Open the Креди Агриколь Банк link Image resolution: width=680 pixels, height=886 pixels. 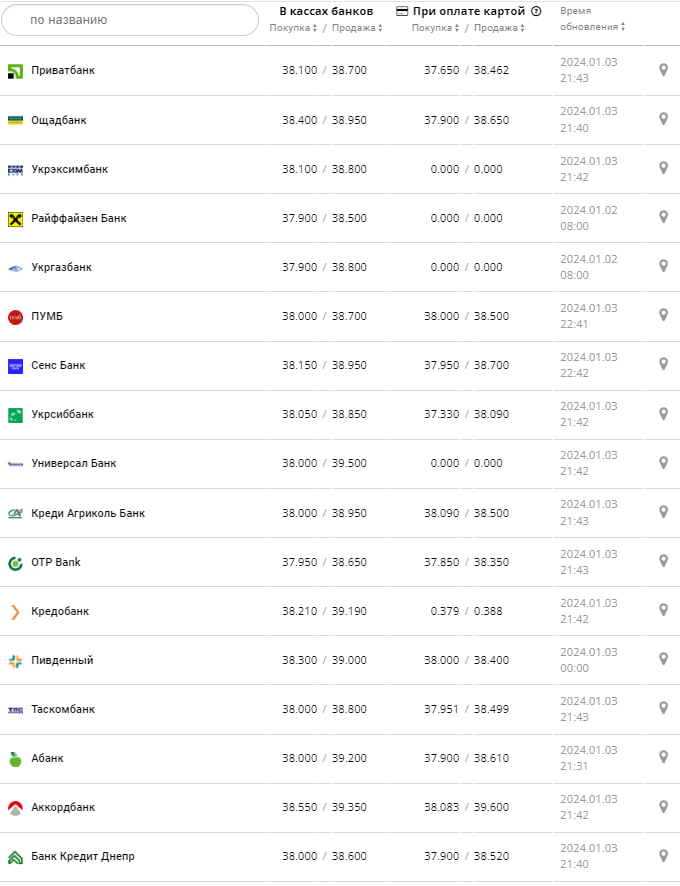tap(88, 513)
